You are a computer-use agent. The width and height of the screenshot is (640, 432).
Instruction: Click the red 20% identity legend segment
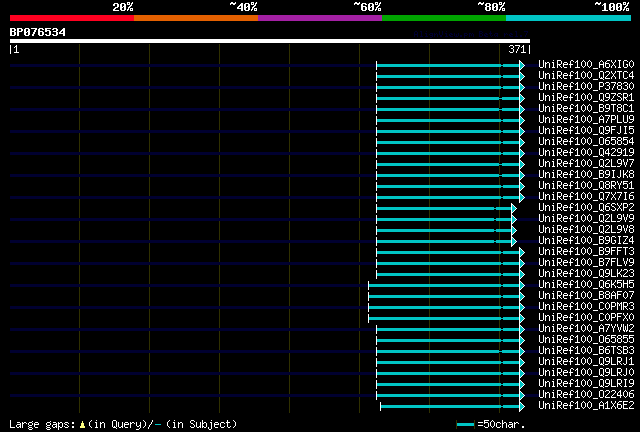pos(72,18)
